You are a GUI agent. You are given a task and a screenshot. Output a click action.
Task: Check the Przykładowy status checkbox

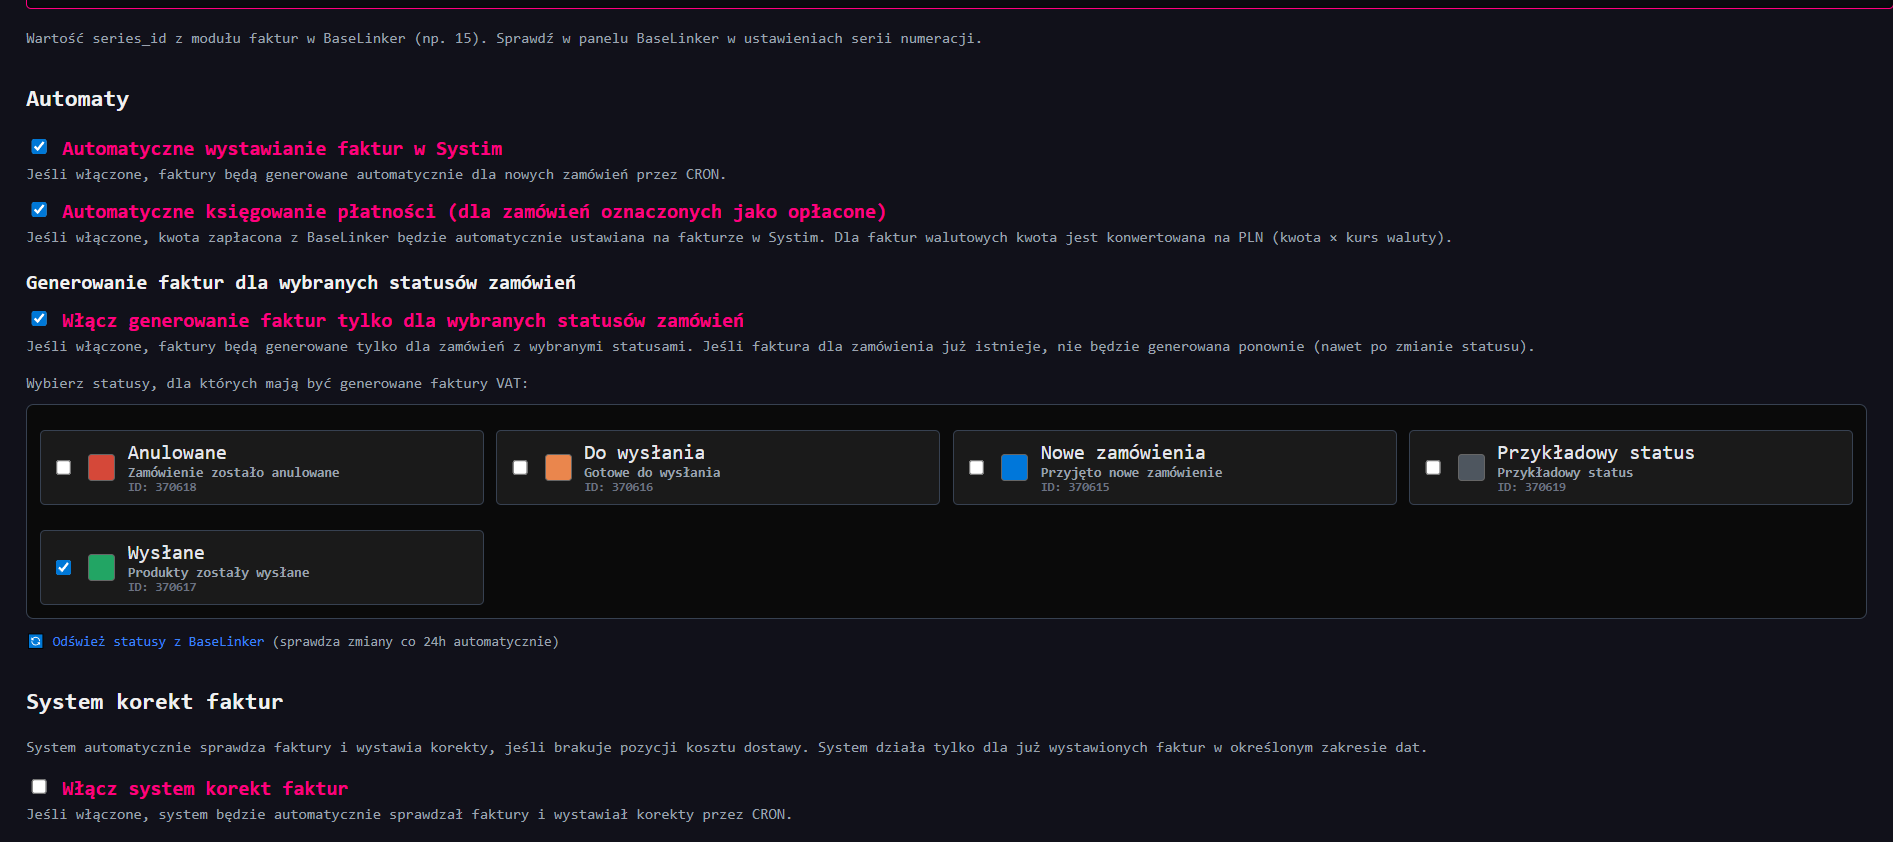[x=1433, y=468]
